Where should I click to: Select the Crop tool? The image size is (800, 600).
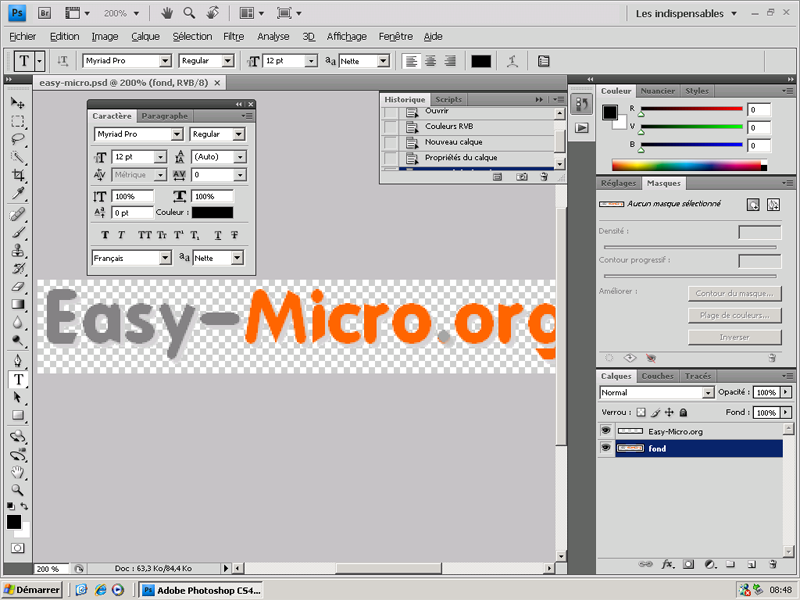point(18,175)
